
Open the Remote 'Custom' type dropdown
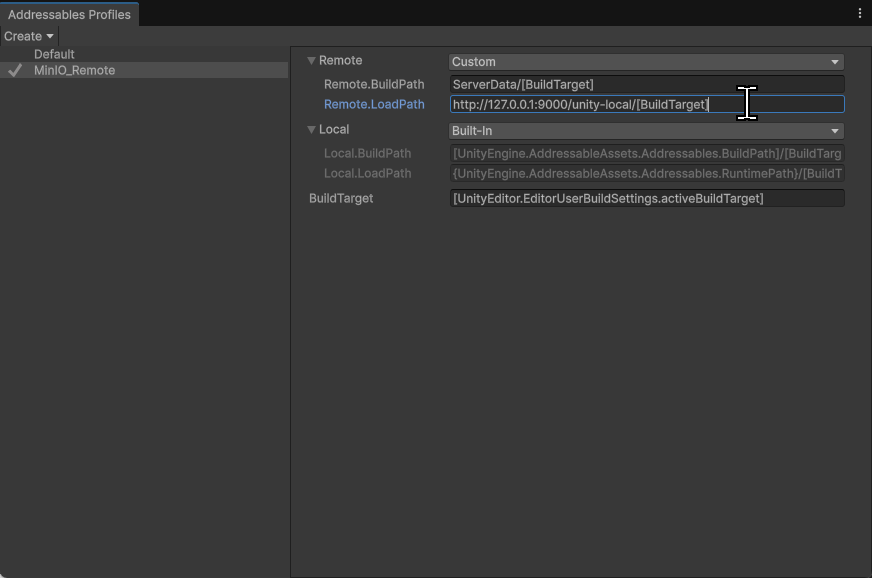click(646, 62)
